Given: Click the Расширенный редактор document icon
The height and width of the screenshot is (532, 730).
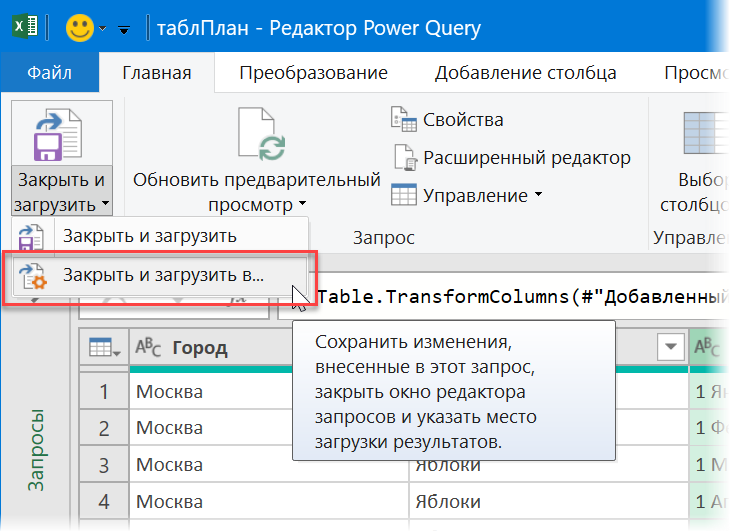Looking at the screenshot, I should [x=405, y=157].
